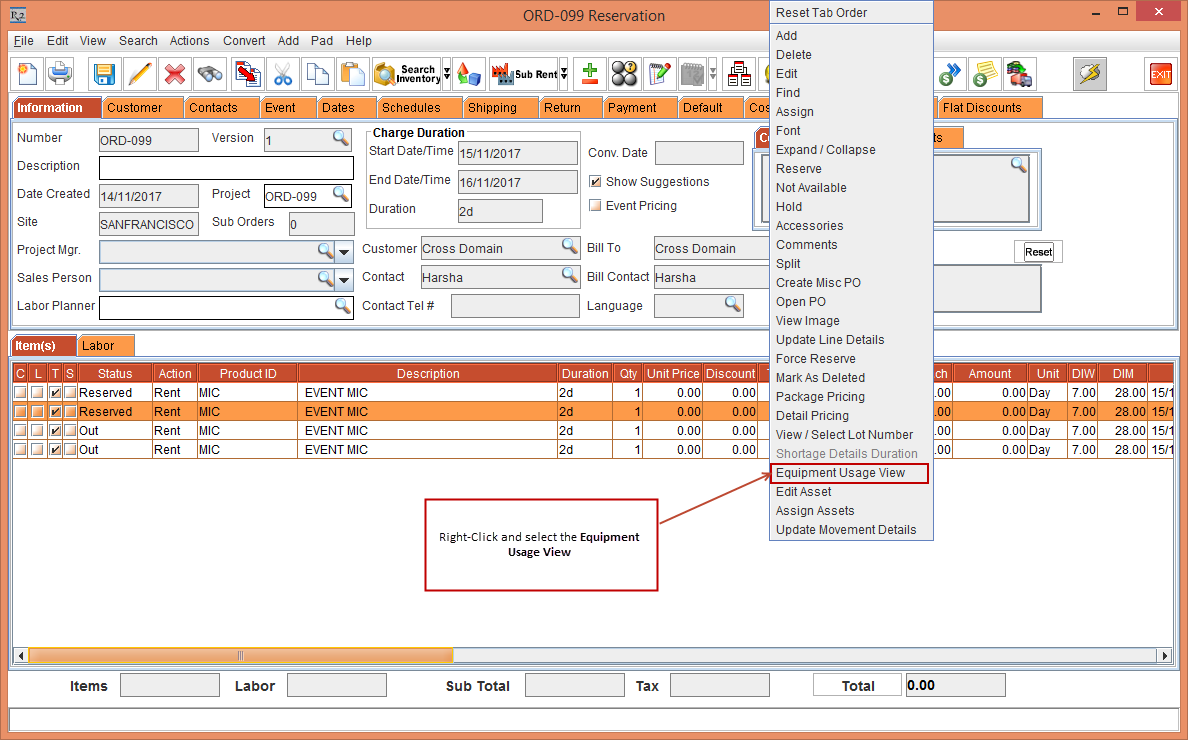Click the Sub Rent toolbar button
The width and height of the screenshot is (1188, 740).
(523, 75)
